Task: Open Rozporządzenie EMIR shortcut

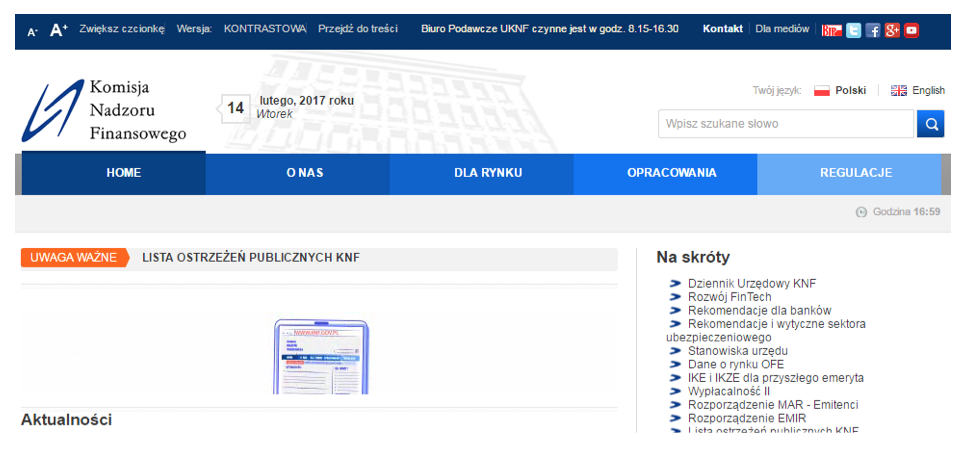Action: pos(747,419)
